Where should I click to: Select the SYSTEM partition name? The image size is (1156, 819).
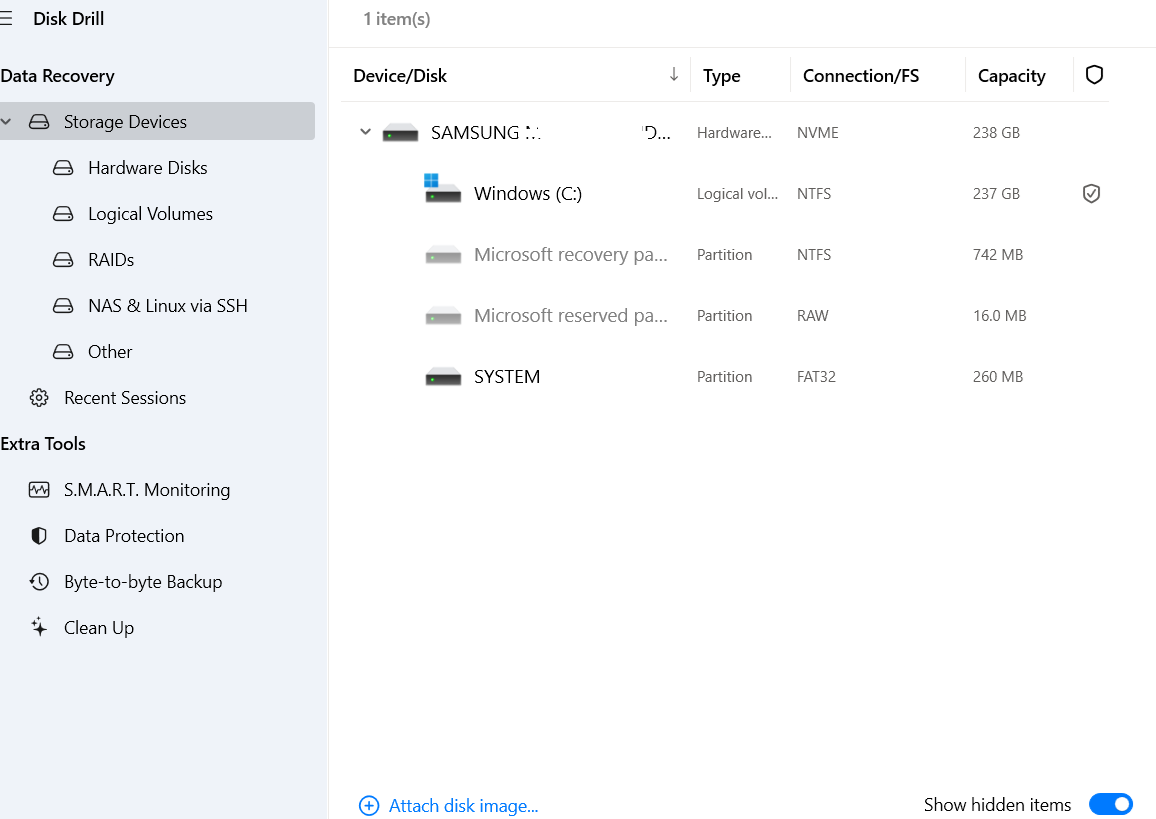tap(506, 377)
